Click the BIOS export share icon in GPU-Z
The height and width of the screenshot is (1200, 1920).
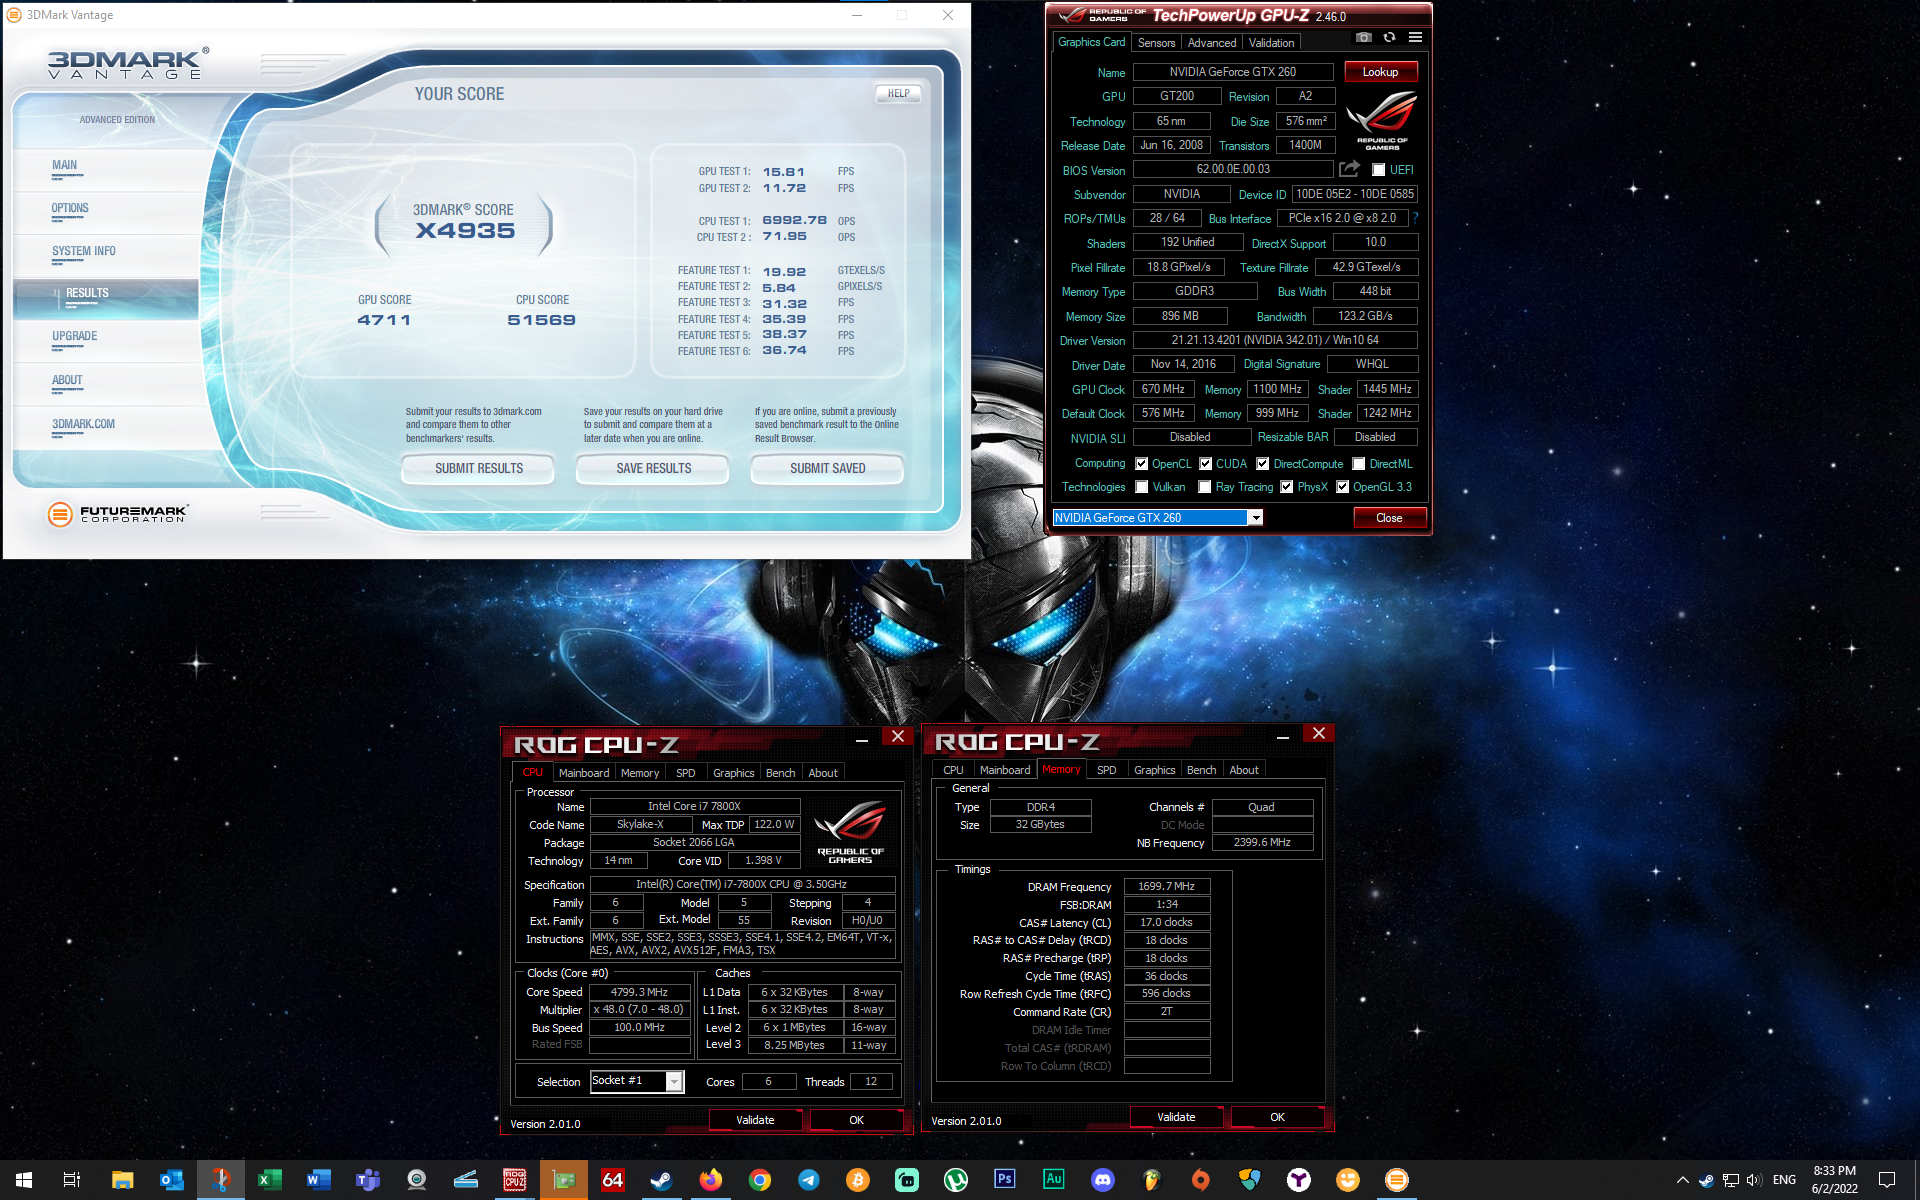pos(1350,169)
